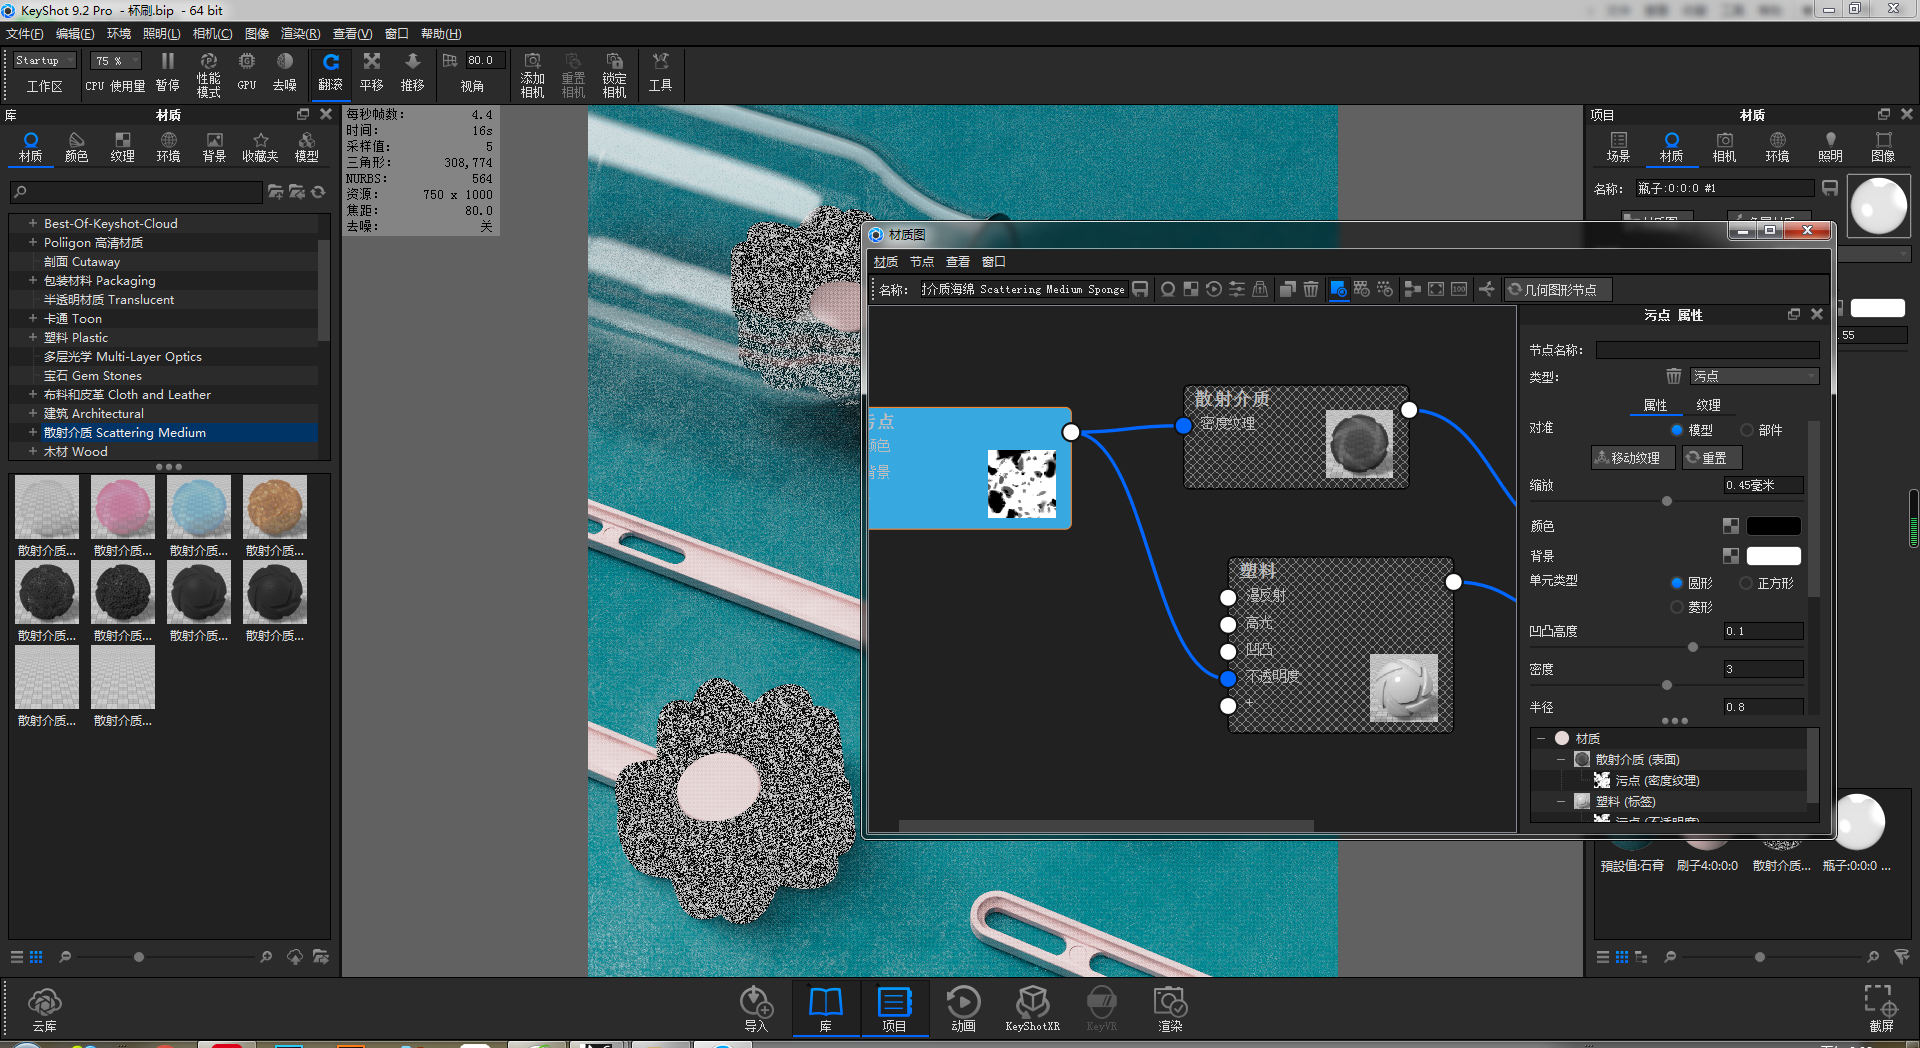Select the pink sponge material thumbnail in library
Screen dimensions: 1920x1048
pos(122,506)
